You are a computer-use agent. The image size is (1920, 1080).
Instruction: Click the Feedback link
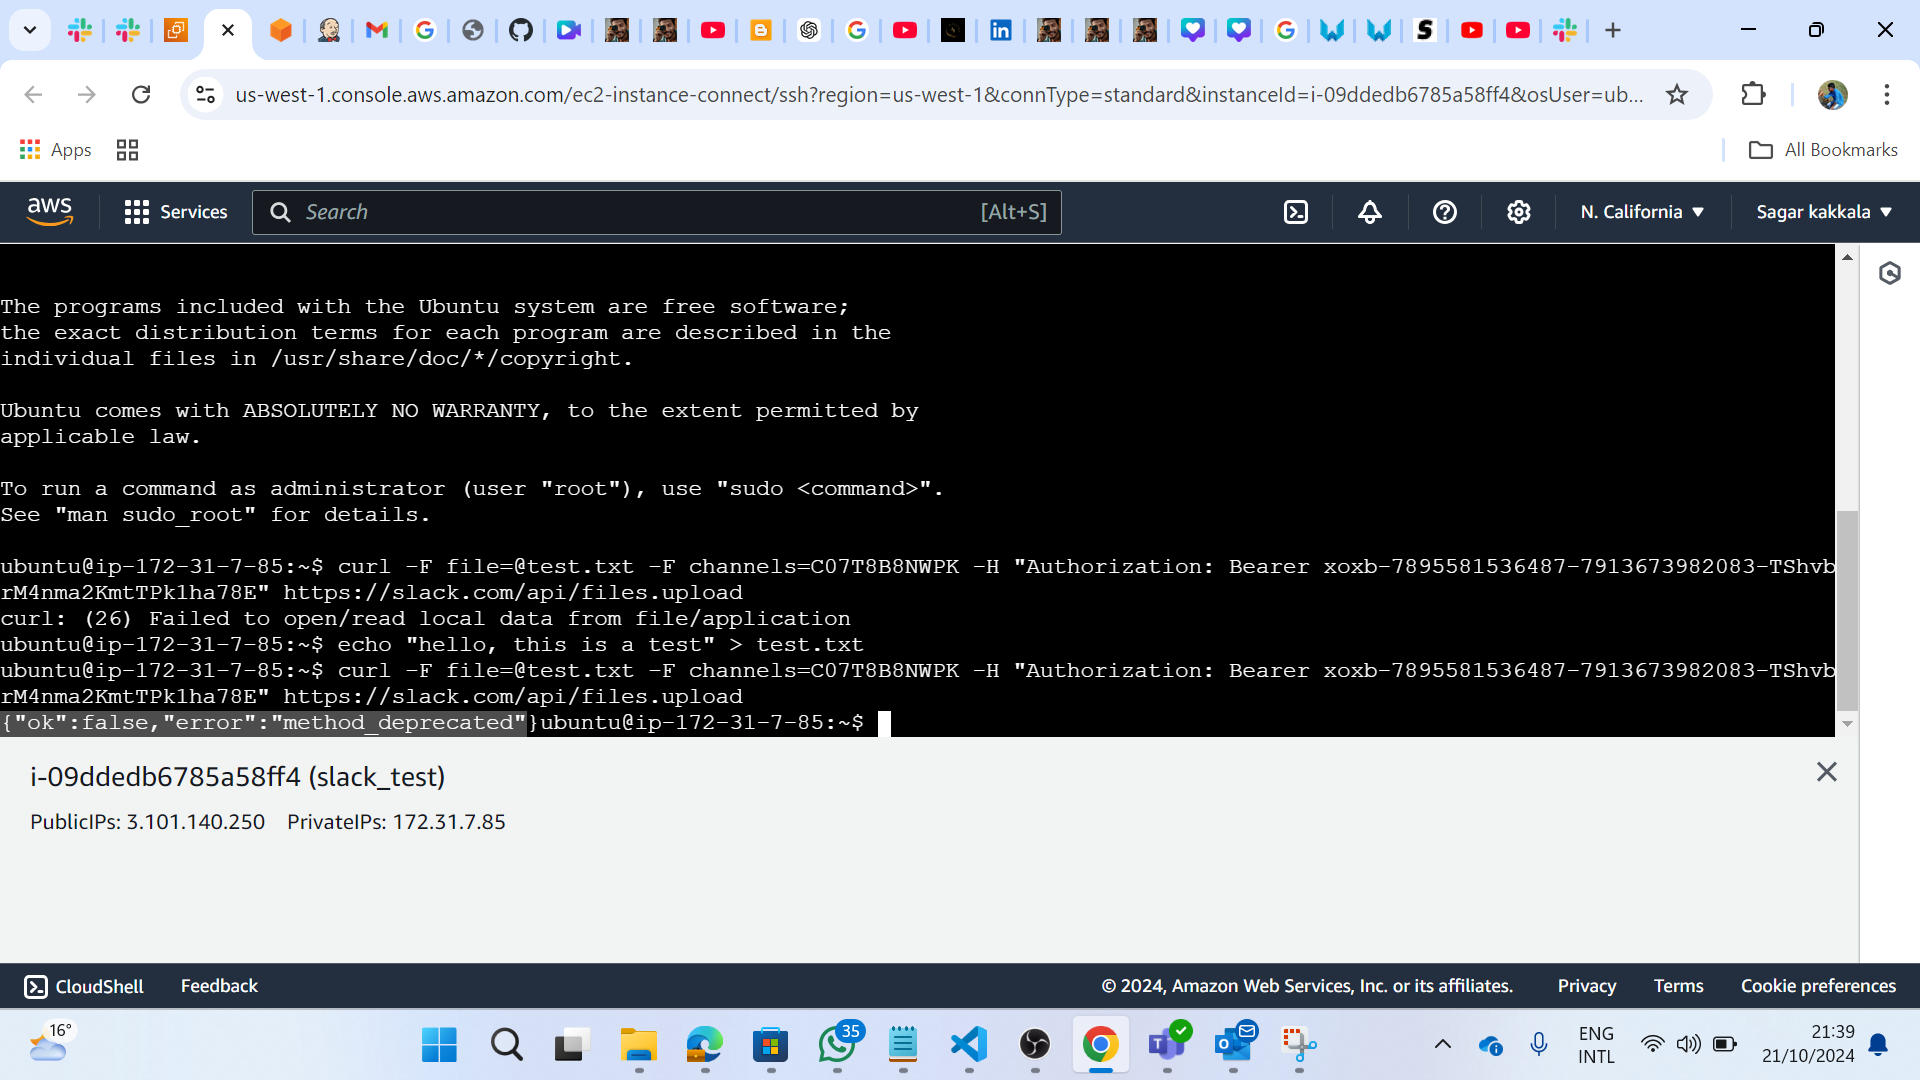(x=219, y=986)
